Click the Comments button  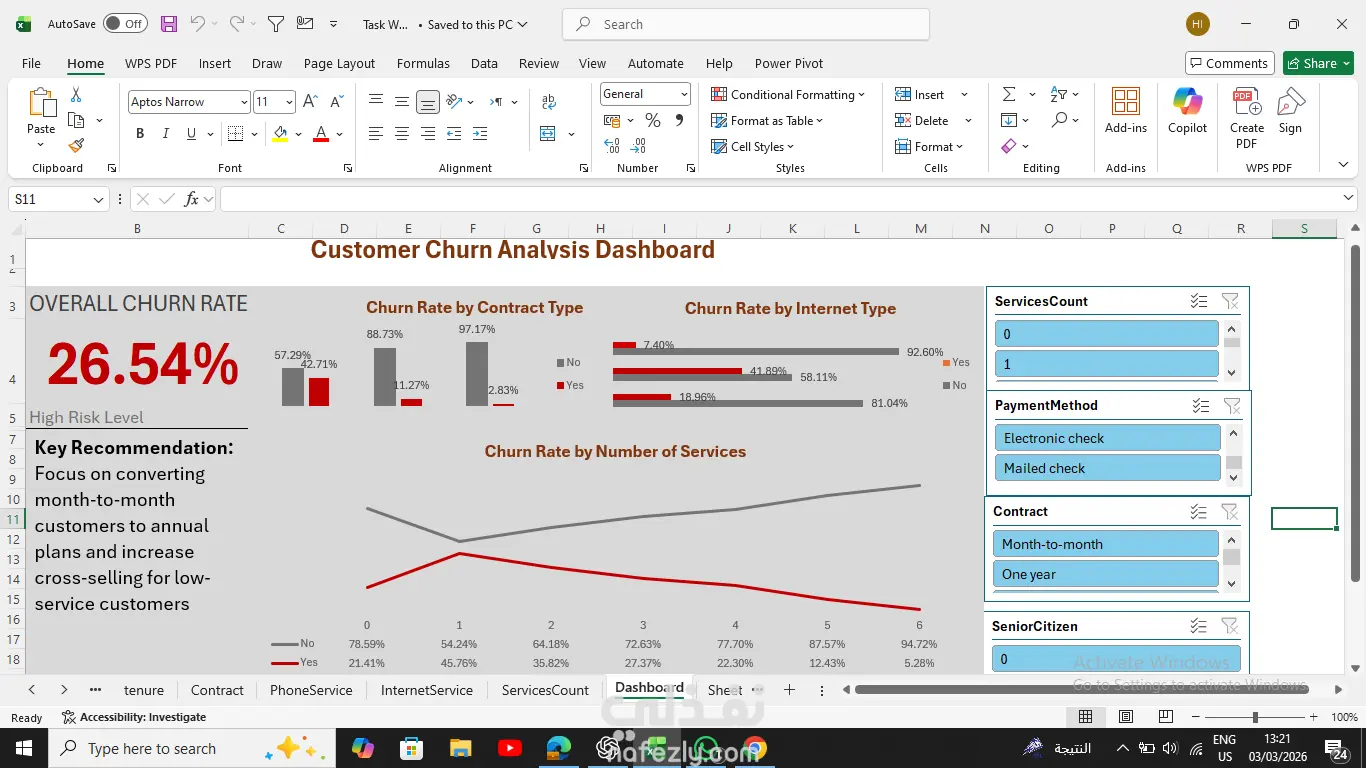point(1229,63)
